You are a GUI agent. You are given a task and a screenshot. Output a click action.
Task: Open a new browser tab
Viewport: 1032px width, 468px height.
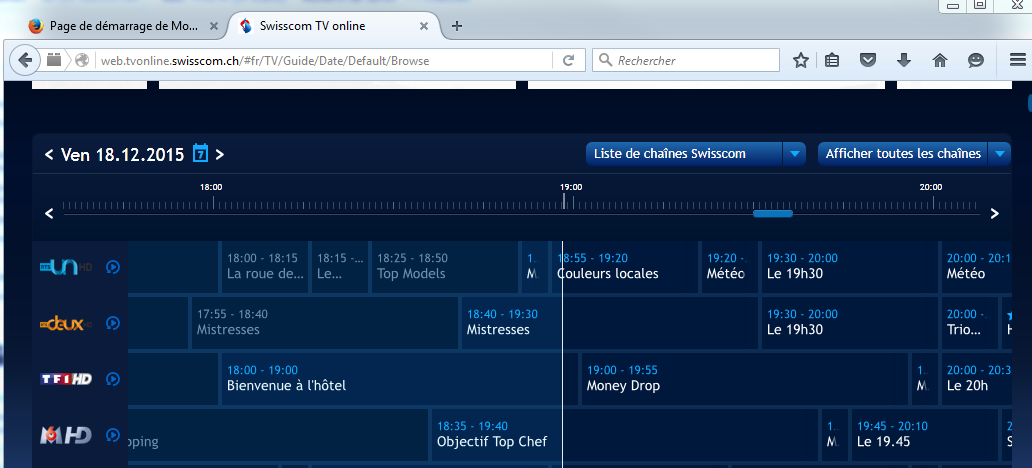(457, 26)
